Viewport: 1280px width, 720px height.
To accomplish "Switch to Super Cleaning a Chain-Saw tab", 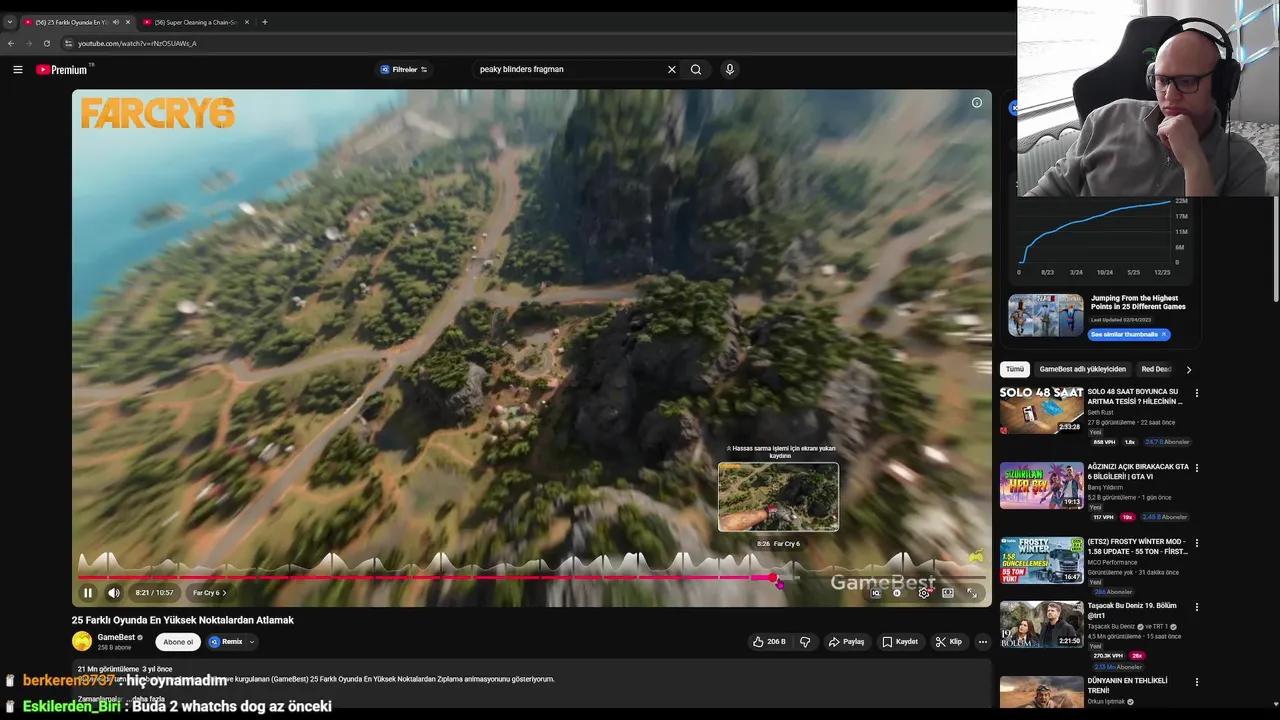I will 195,22.
